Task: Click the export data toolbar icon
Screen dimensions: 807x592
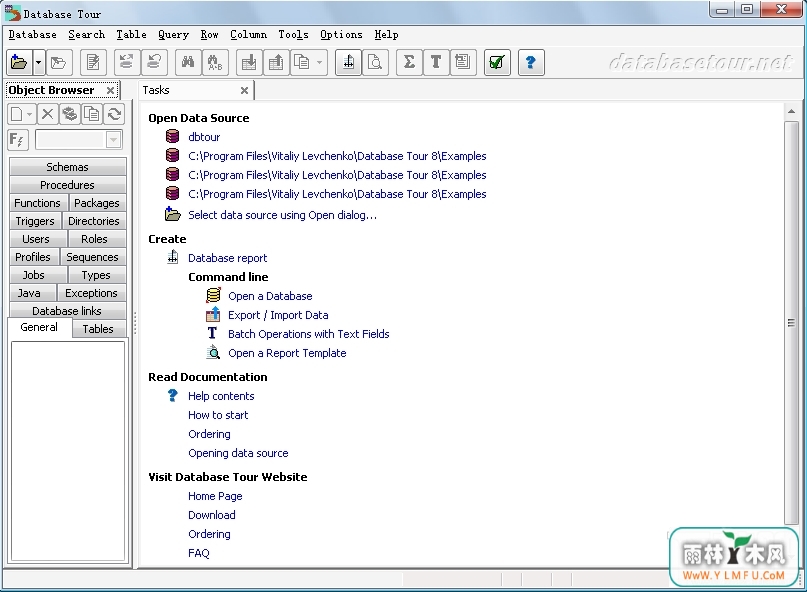Action: (x=276, y=63)
